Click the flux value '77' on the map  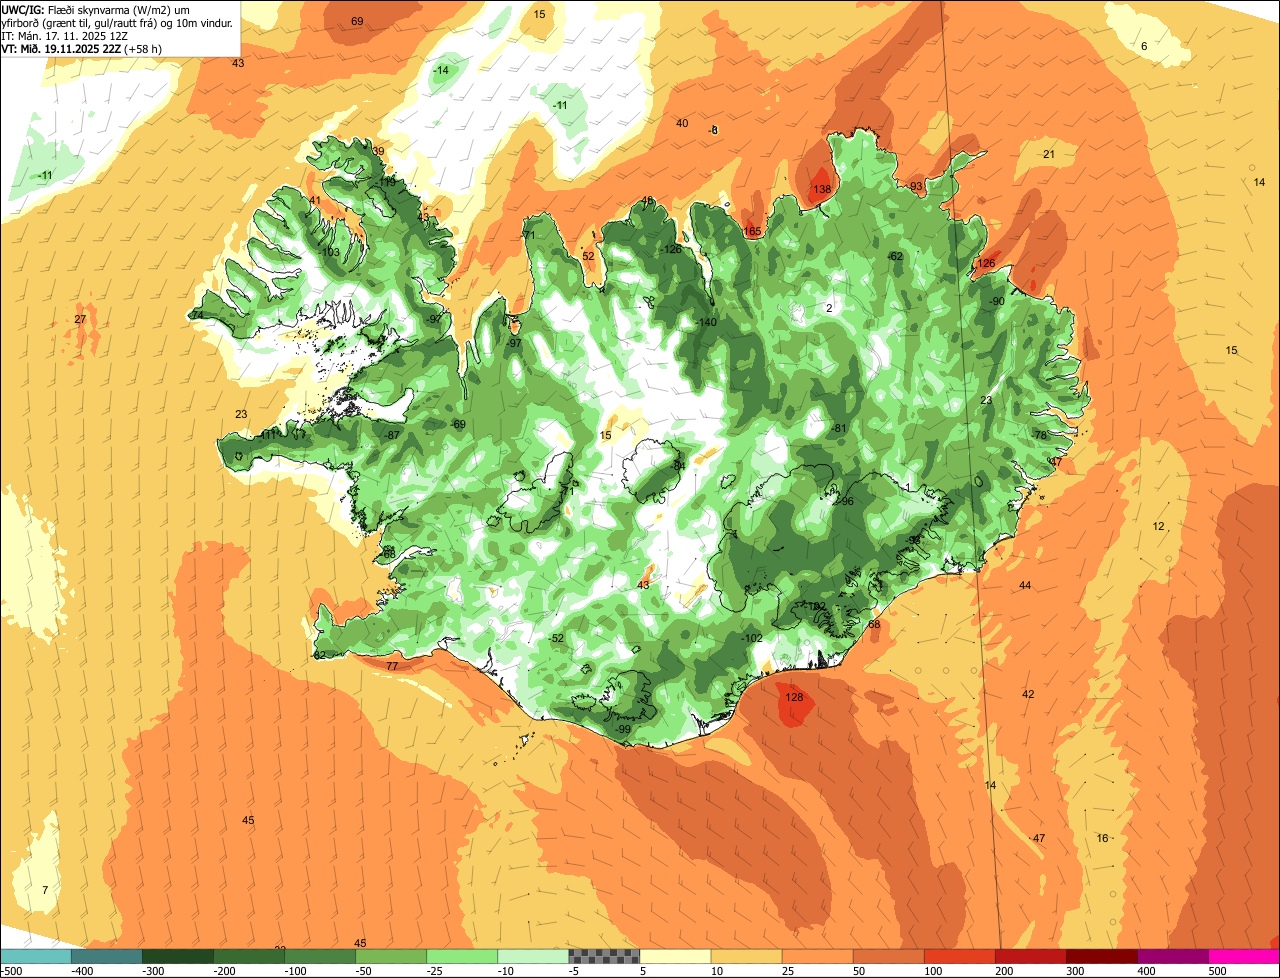[x=392, y=667]
